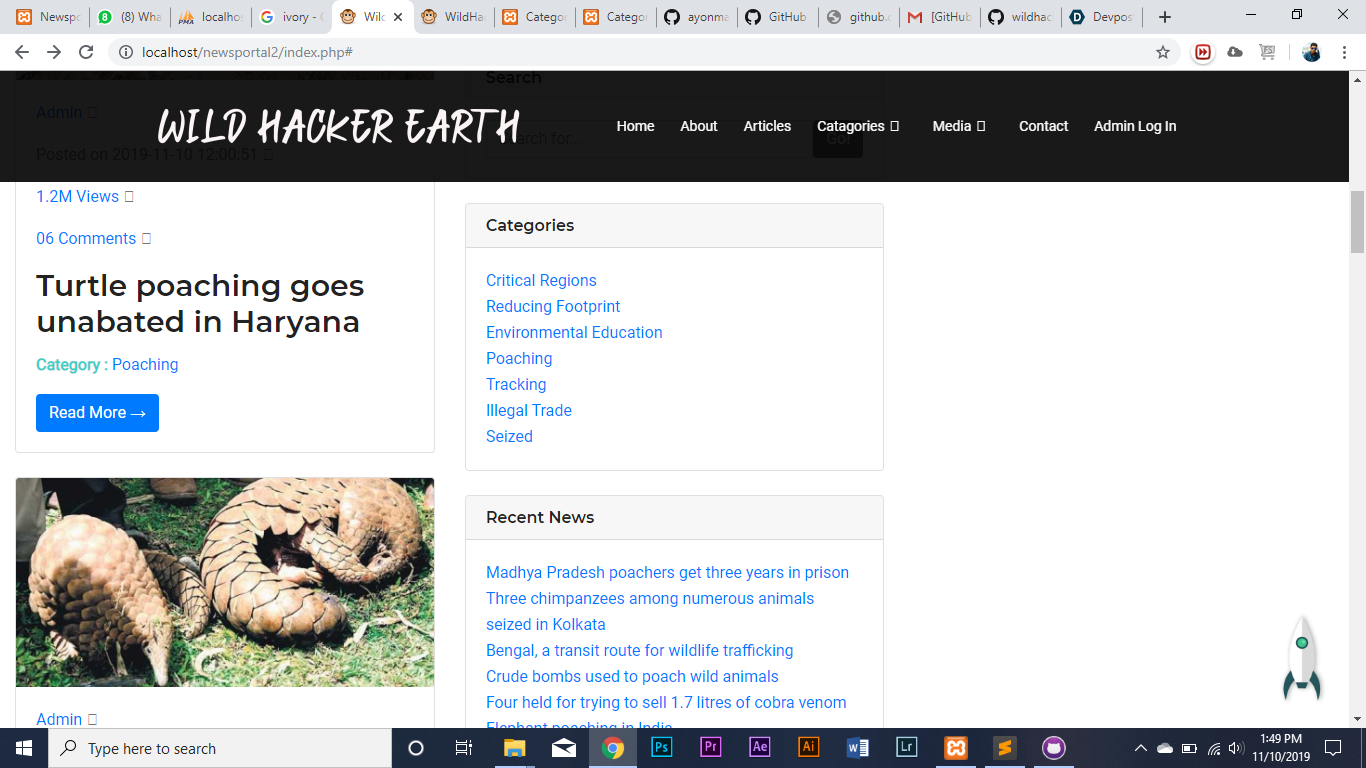Open the shopping cart extension icon

(1268, 52)
